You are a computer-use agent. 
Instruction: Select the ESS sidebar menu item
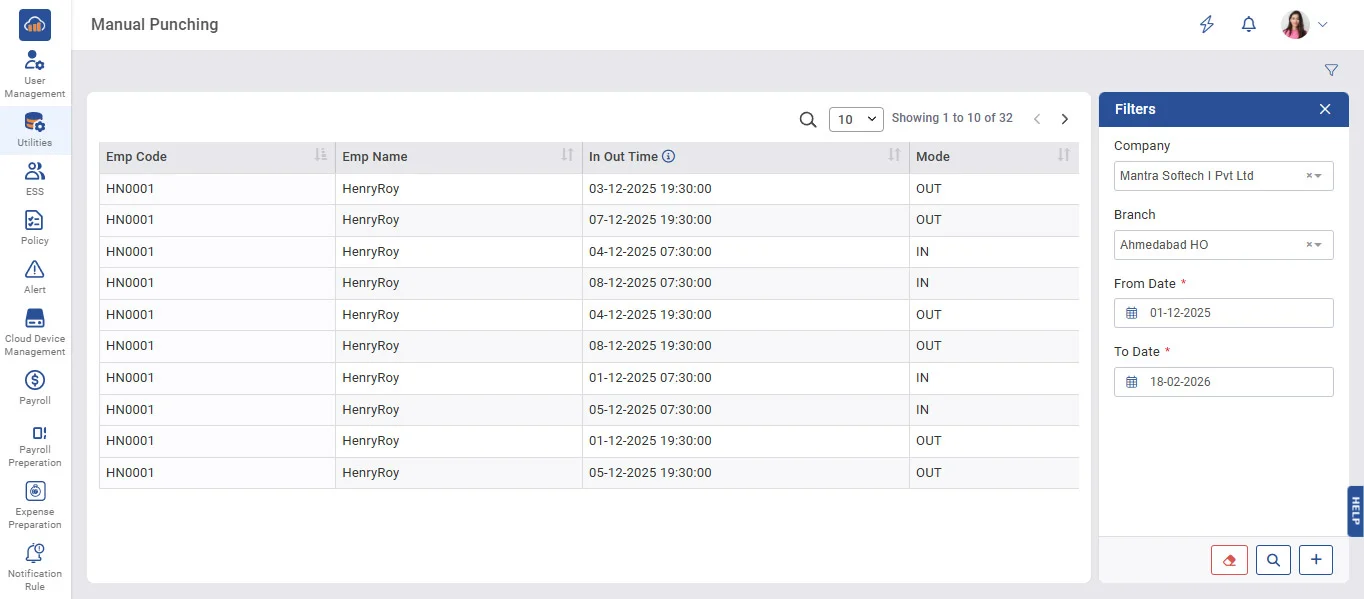[x=35, y=178]
